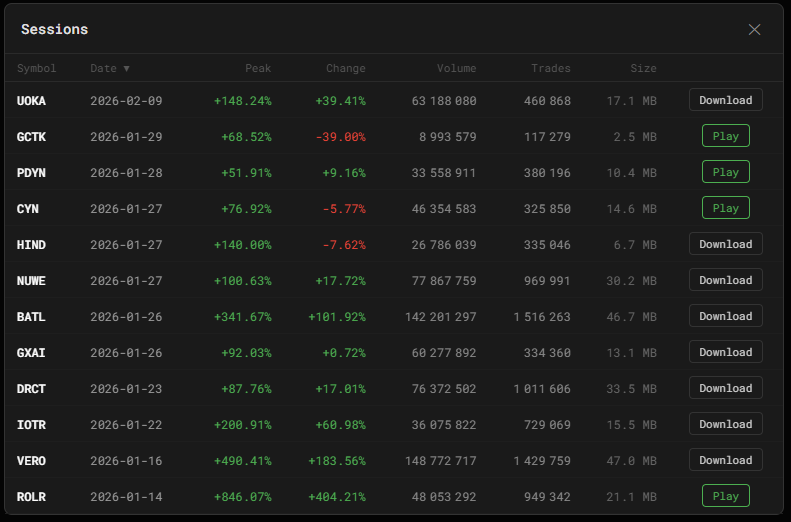This screenshot has width=791, height=522.
Task: Sort by Trades column header
Action: click(551, 68)
